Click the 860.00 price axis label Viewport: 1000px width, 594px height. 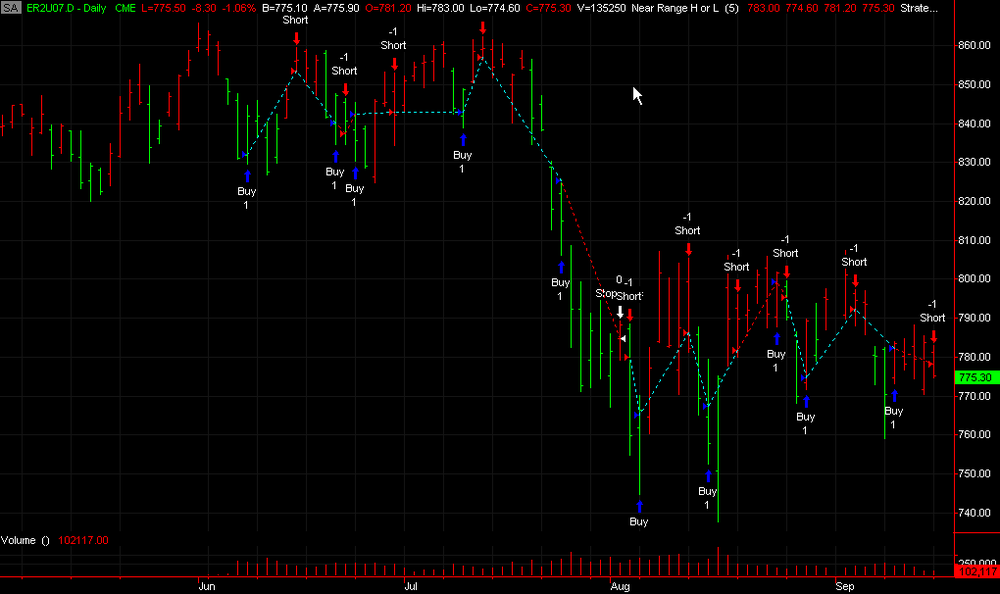point(974,45)
